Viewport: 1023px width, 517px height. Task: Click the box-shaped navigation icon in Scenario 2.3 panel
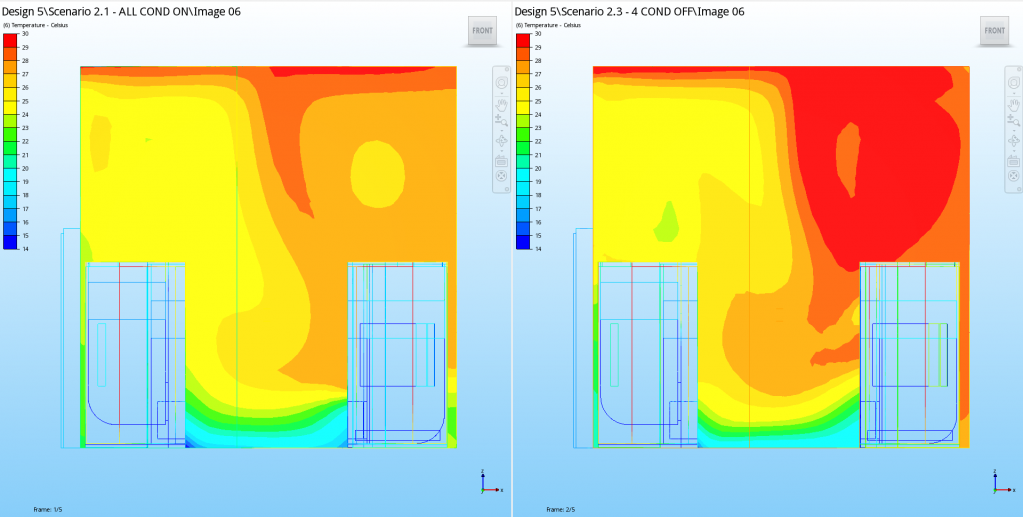(x=1013, y=162)
